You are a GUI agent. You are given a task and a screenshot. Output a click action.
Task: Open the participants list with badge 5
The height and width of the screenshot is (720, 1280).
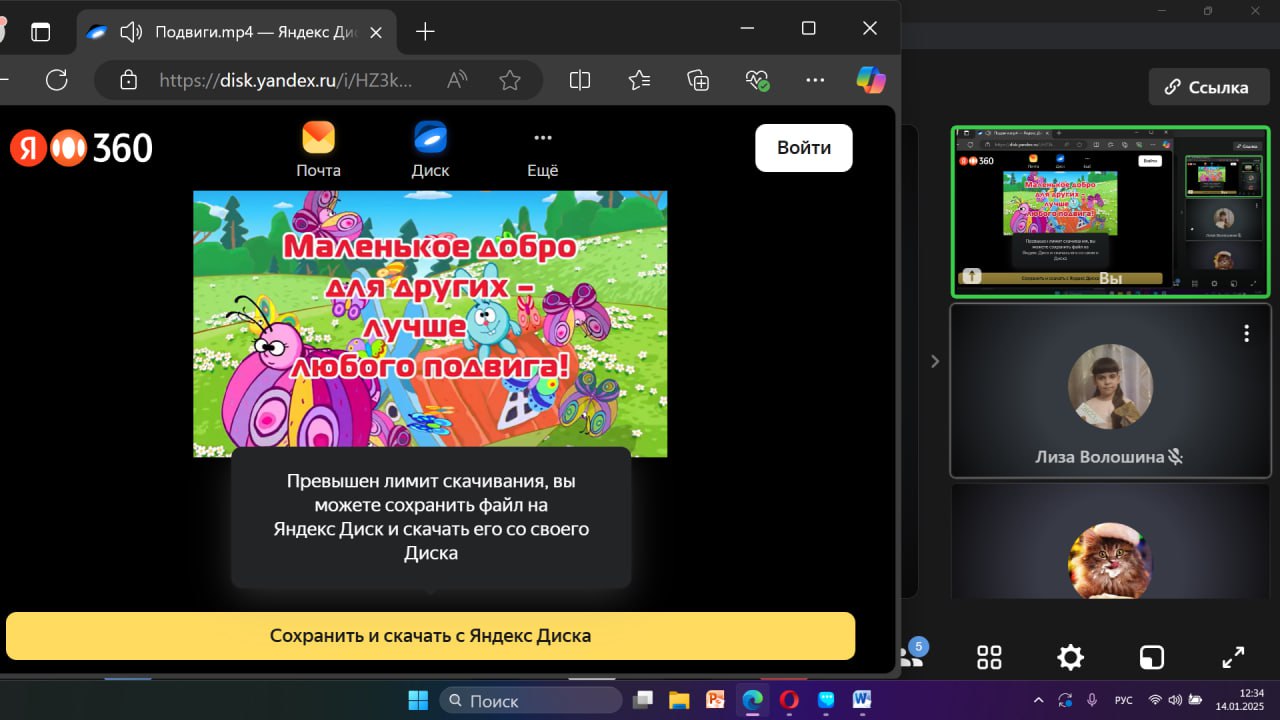tap(911, 655)
